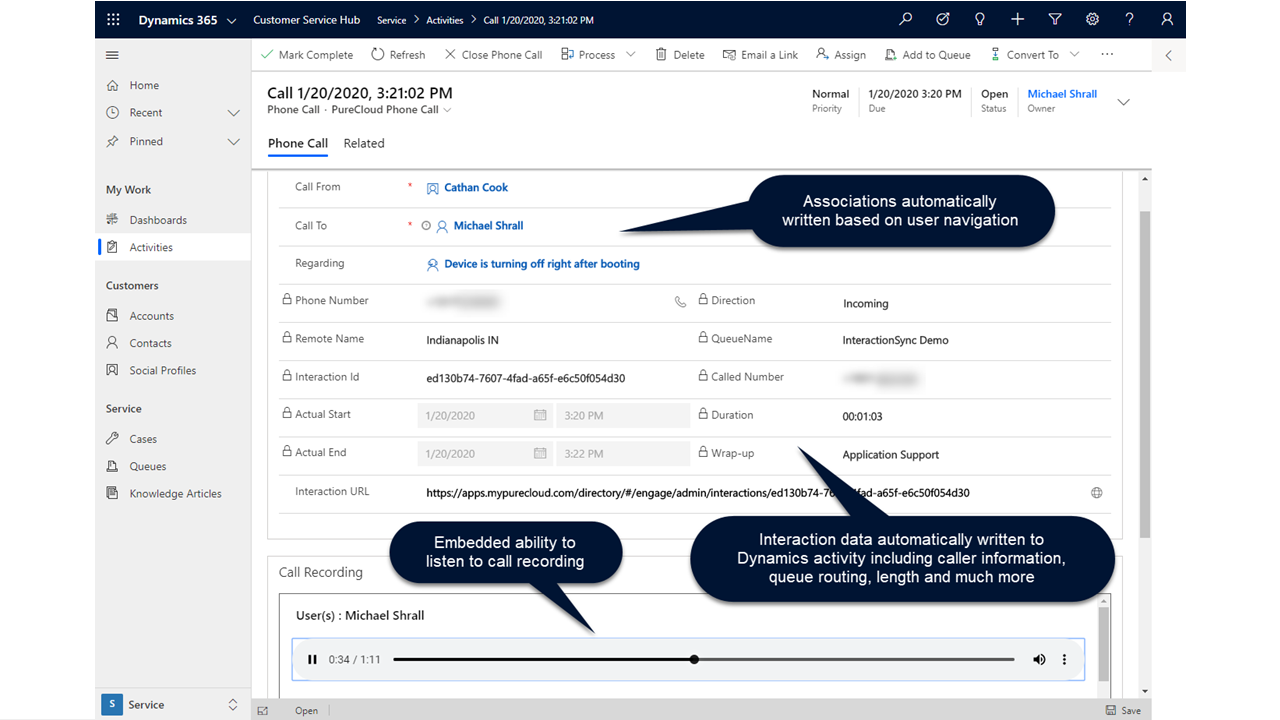Screen dimensions: 1280x720
Task: Mute the call recording volume
Action: click(1039, 659)
